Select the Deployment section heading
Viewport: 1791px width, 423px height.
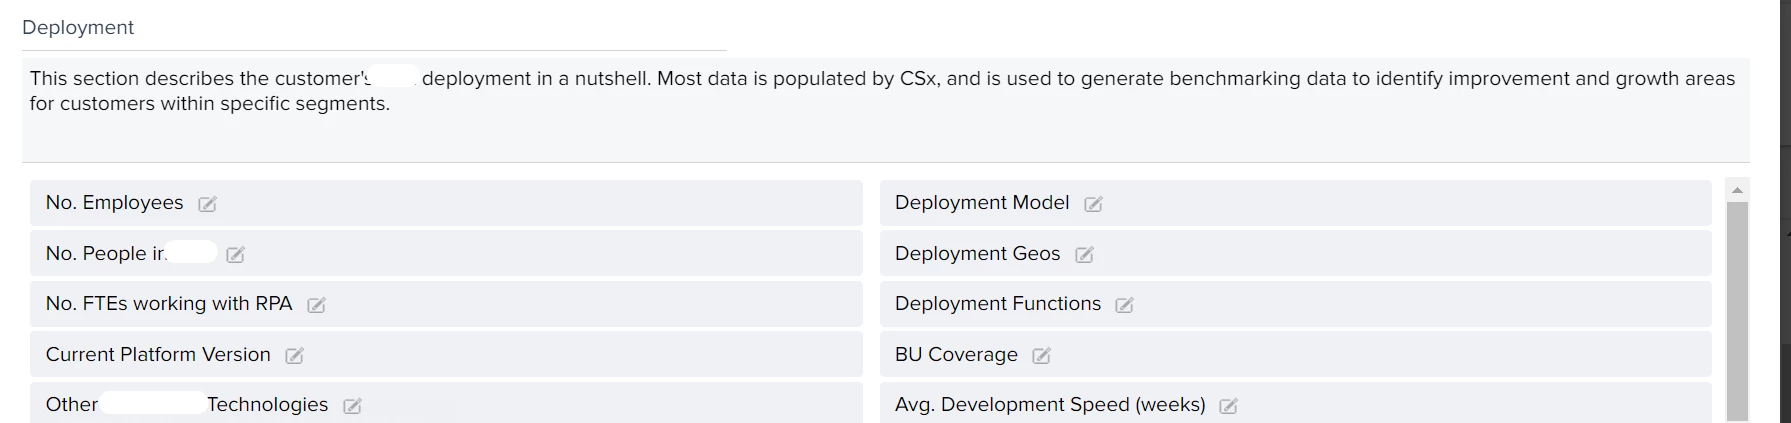pyautogui.click(x=78, y=28)
